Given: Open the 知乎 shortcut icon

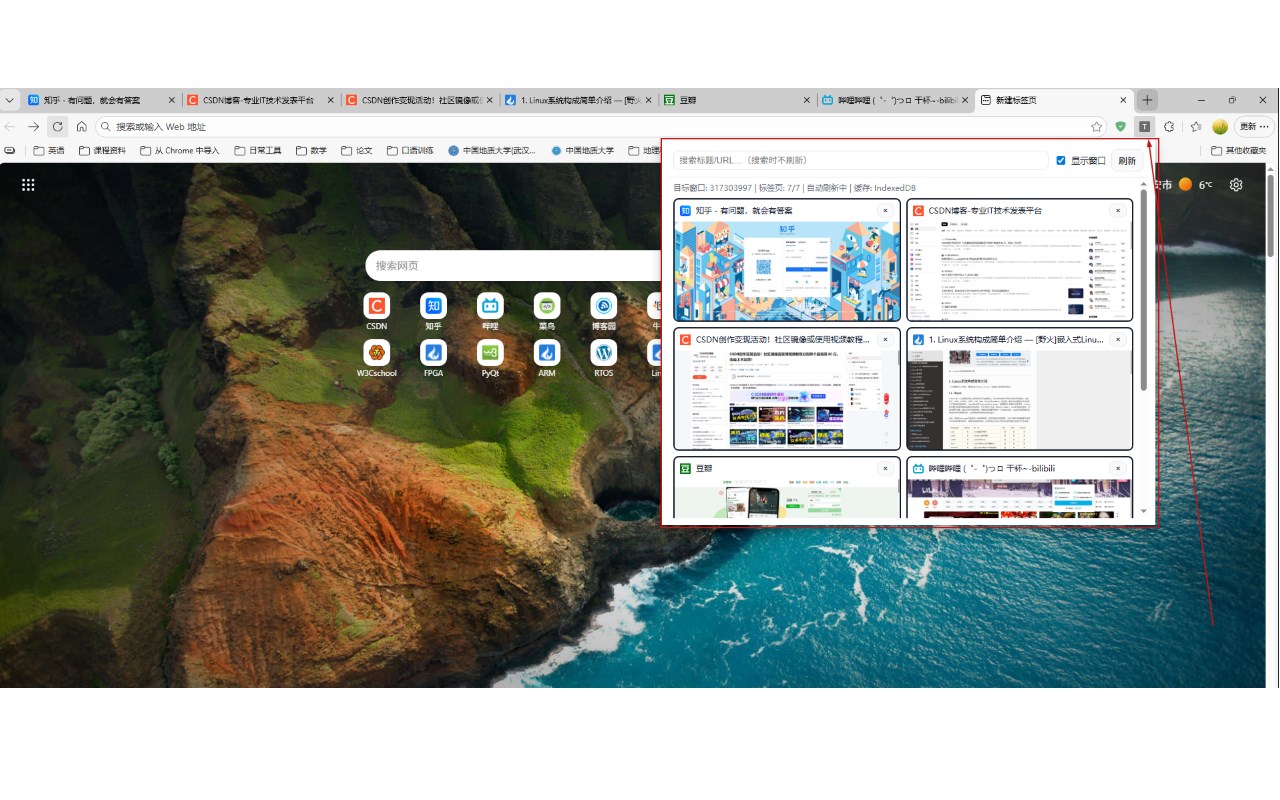Looking at the screenshot, I should tap(433, 306).
